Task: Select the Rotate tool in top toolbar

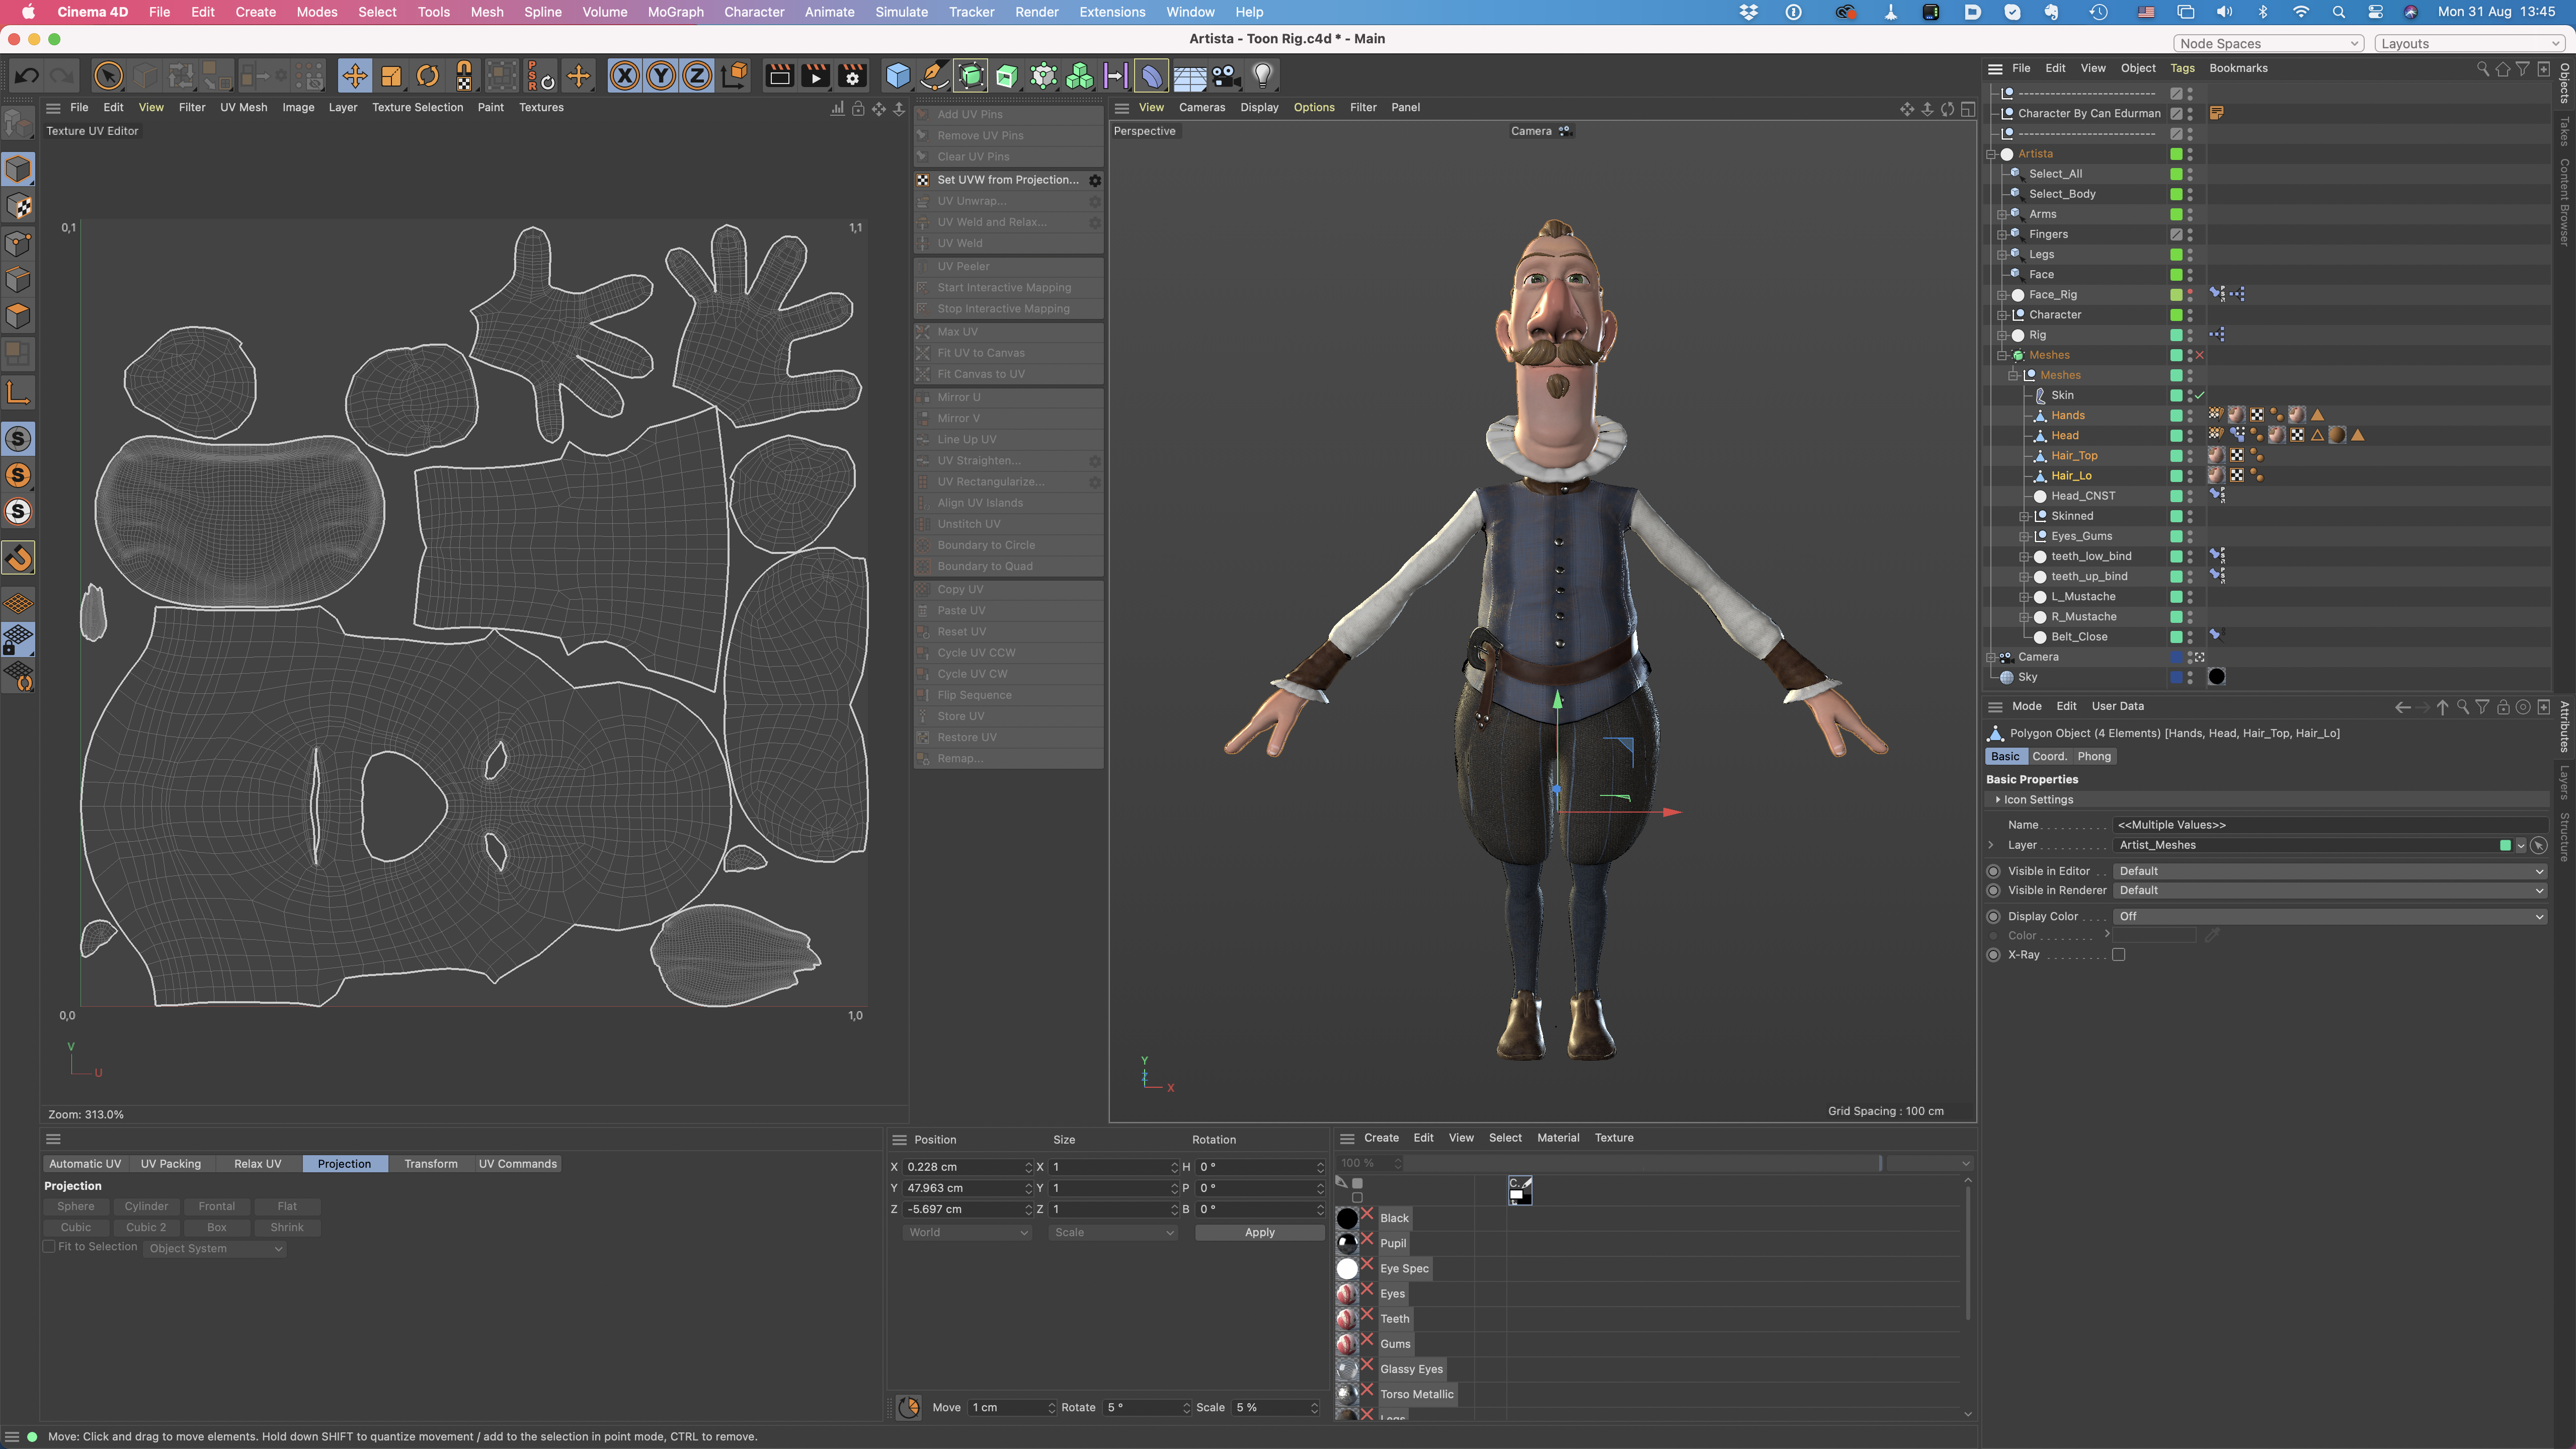Action: 427,76
